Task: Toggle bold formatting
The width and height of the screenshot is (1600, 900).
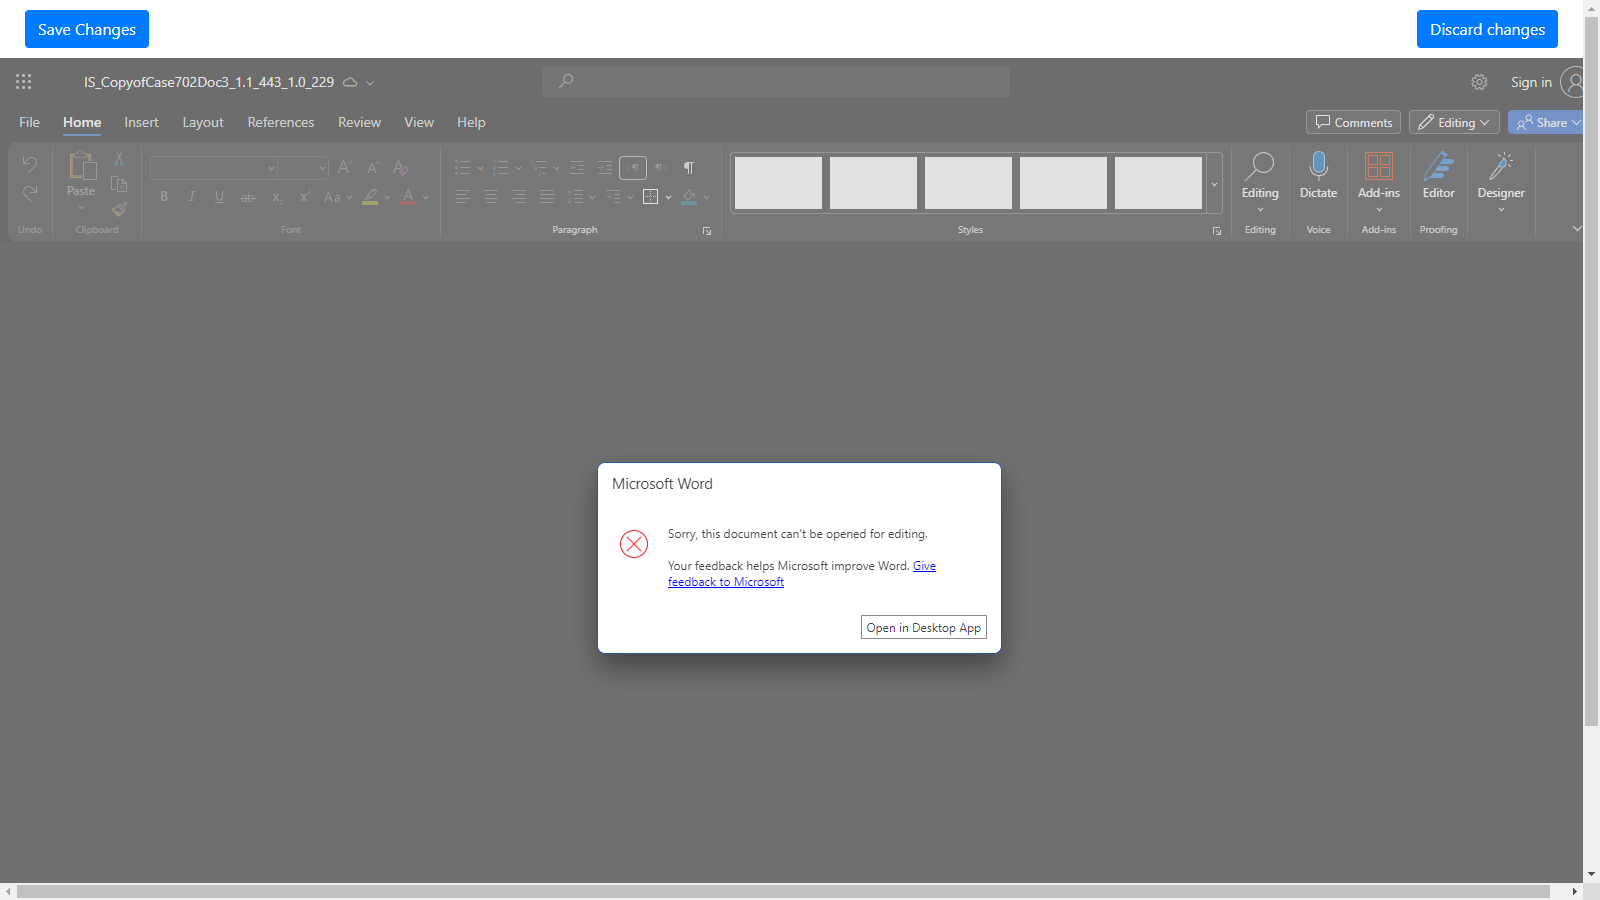Action: 163,197
